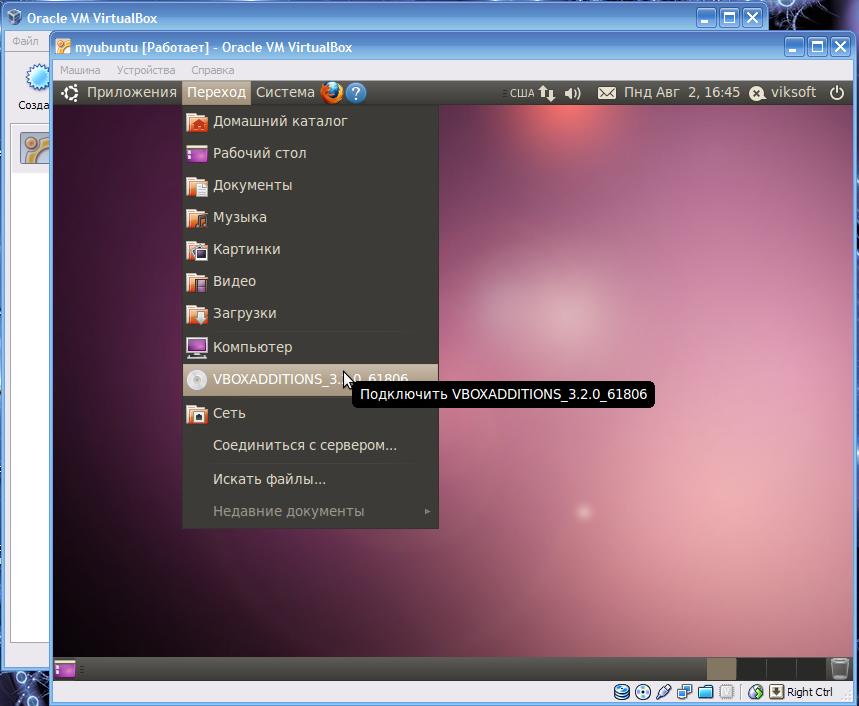Click the power shutdown icon in panel

tap(837, 93)
